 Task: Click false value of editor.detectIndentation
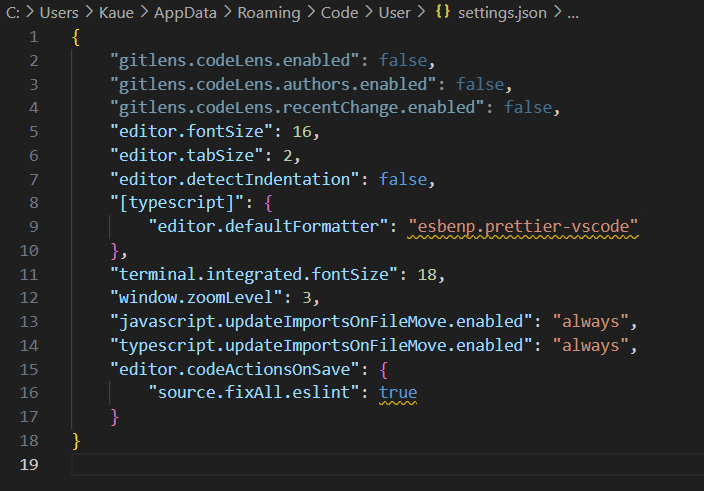(406, 180)
